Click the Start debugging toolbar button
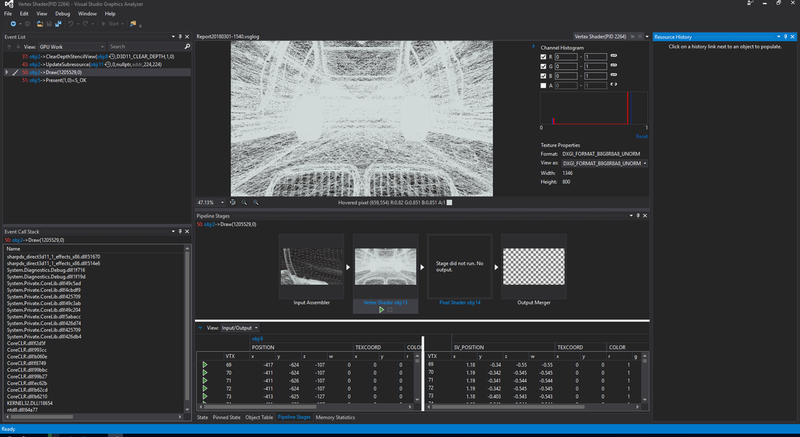800x437 pixels. tap(111, 24)
